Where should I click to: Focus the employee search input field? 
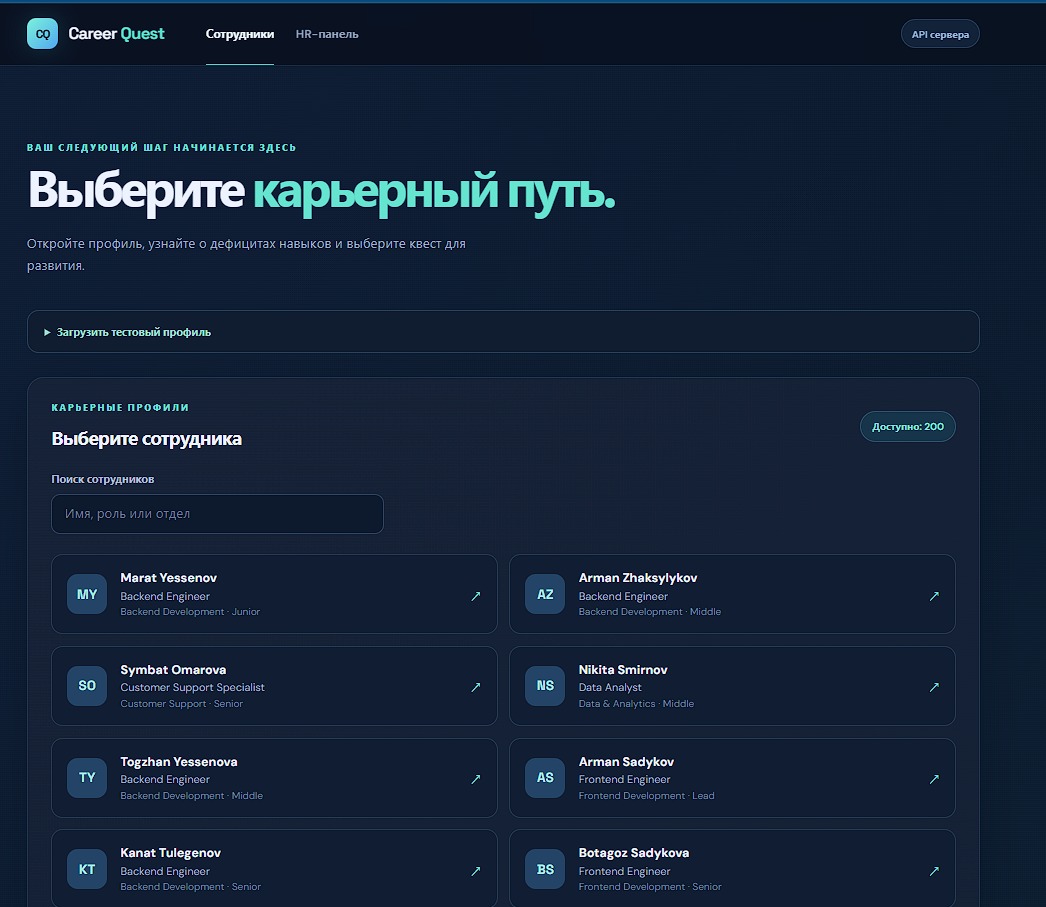tap(217, 514)
